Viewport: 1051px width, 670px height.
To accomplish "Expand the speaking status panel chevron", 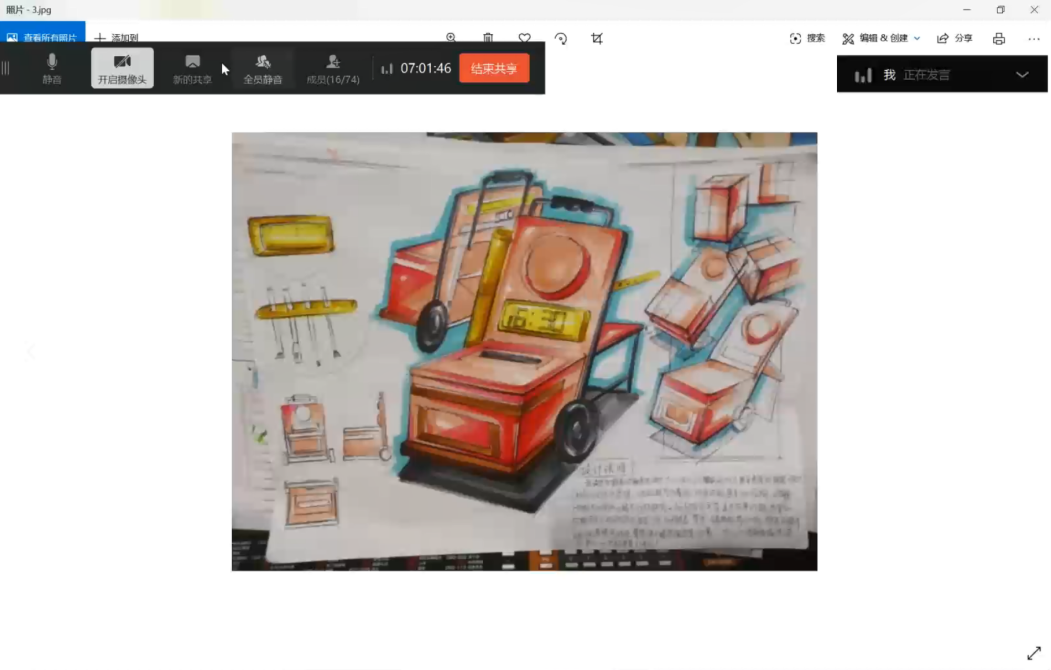I will (x=1021, y=74).
